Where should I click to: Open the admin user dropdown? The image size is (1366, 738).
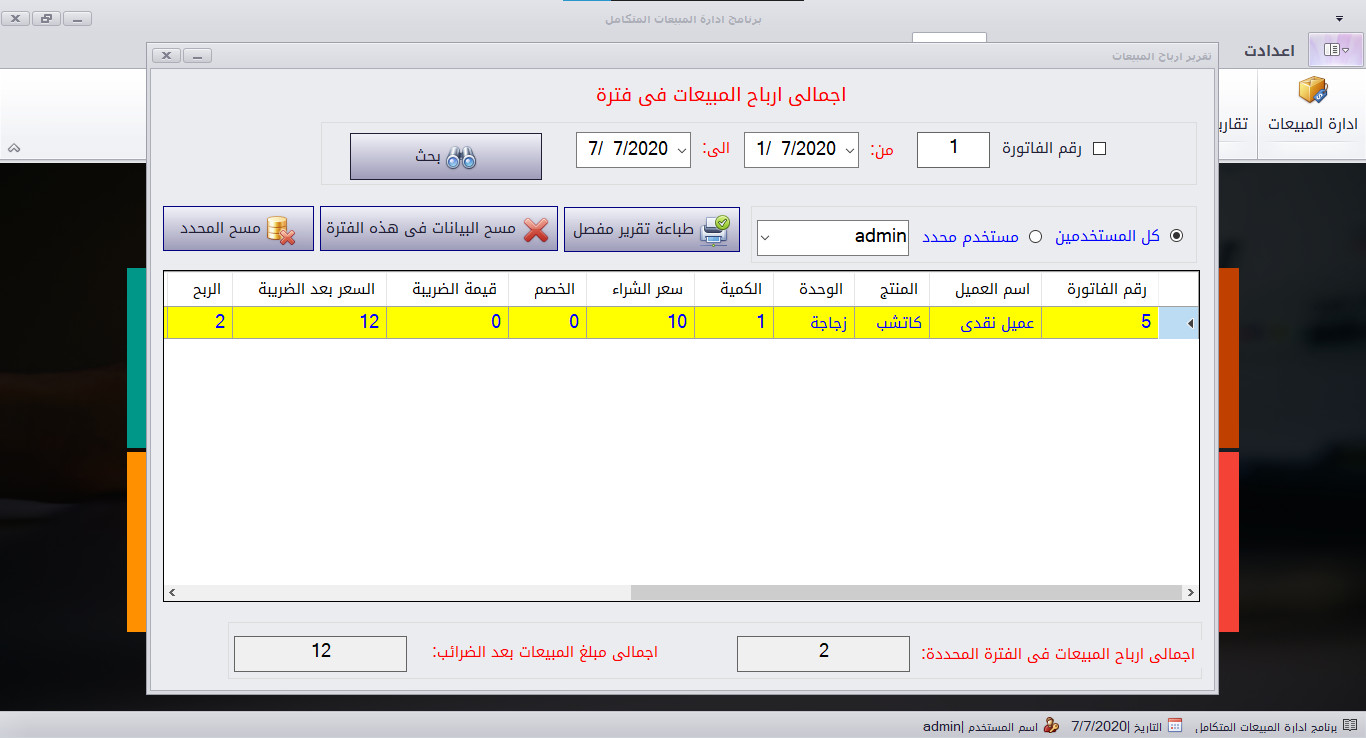763,238
